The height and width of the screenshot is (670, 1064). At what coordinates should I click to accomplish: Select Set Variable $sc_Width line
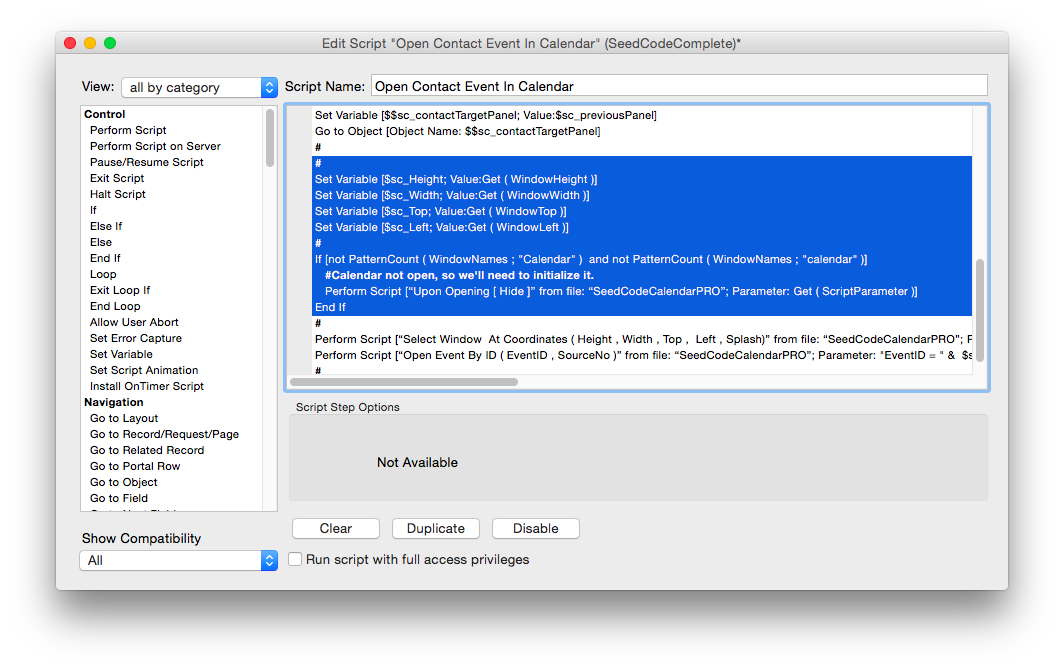pos(452,195)
